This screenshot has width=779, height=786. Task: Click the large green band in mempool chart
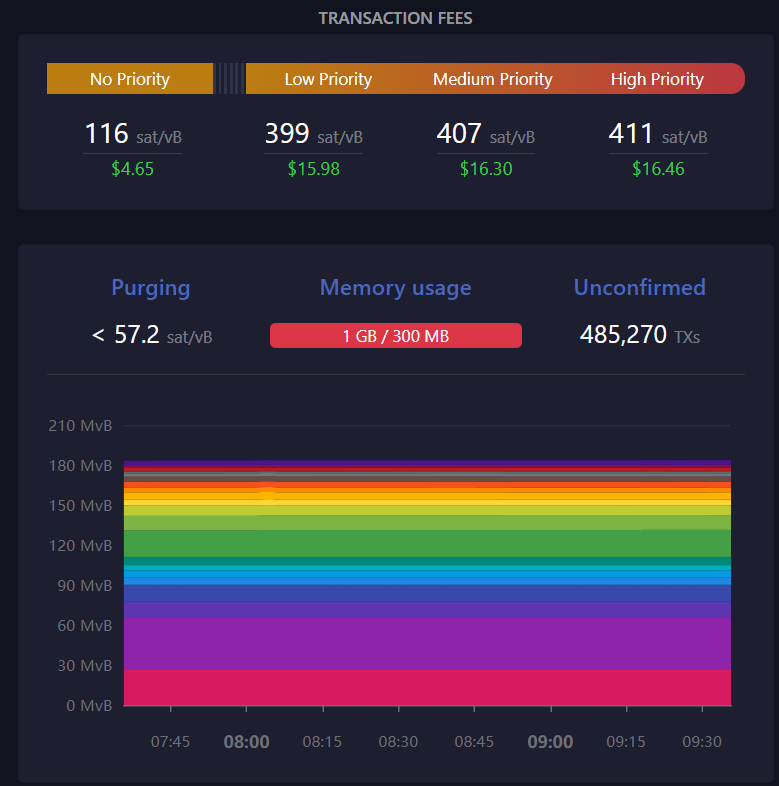coord(427,543)
